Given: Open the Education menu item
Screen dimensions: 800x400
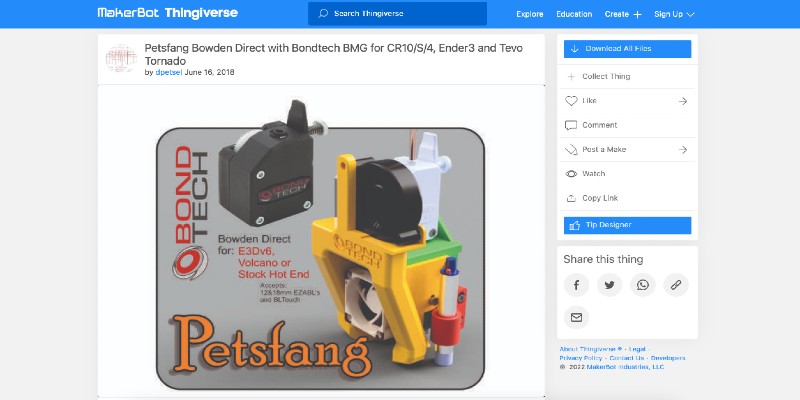Looking at the screenshot, I should (574, 14).
